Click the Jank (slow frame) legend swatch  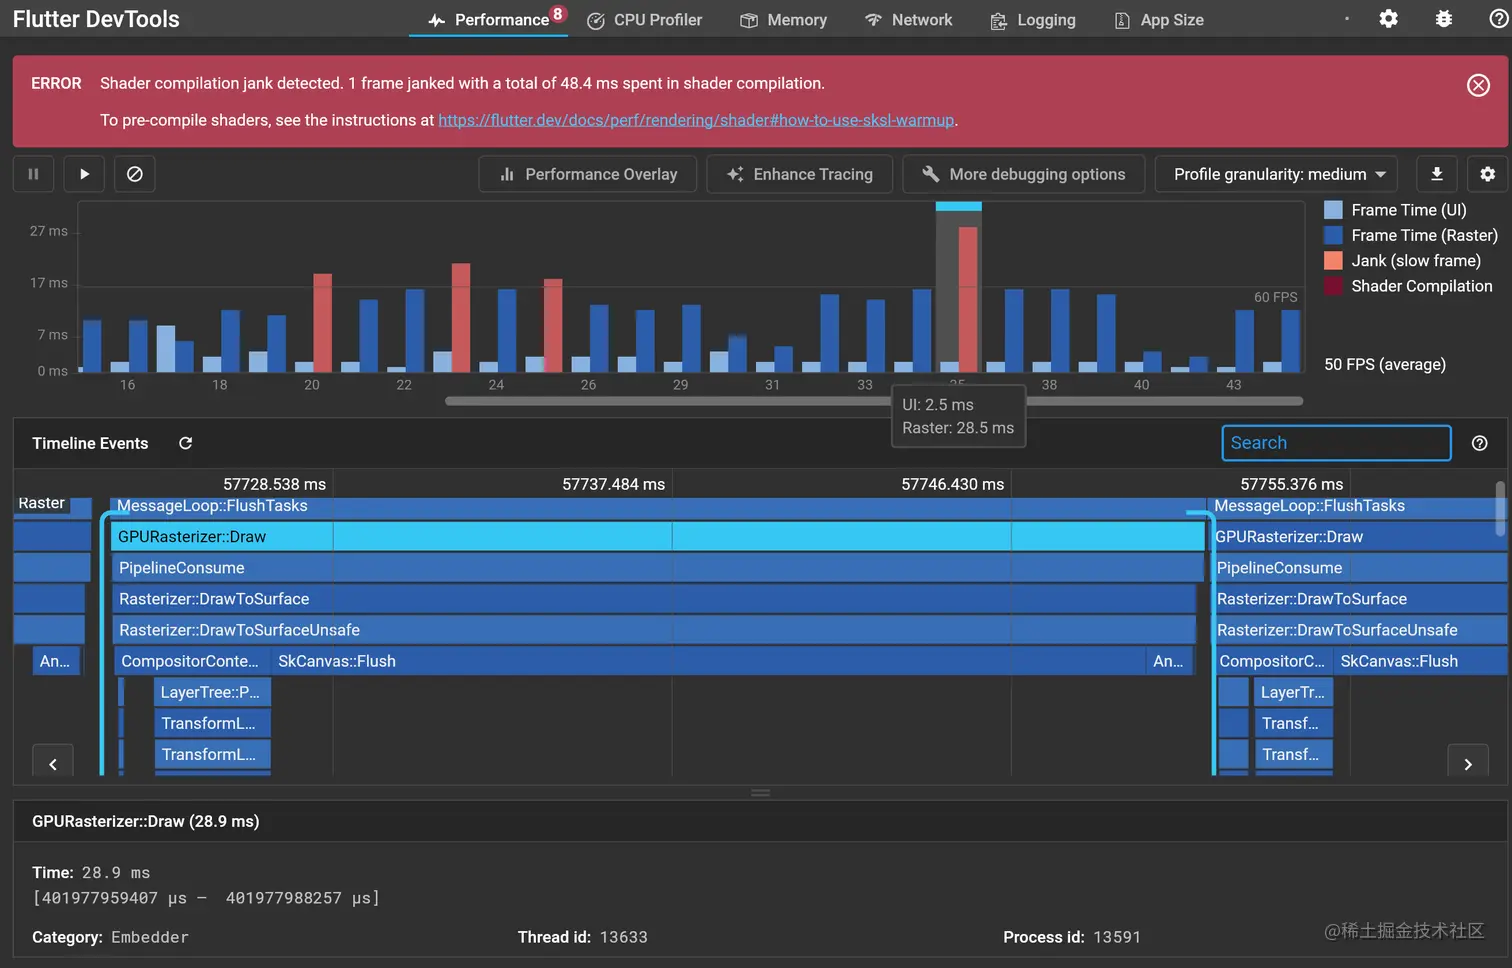coord(1333,260)
